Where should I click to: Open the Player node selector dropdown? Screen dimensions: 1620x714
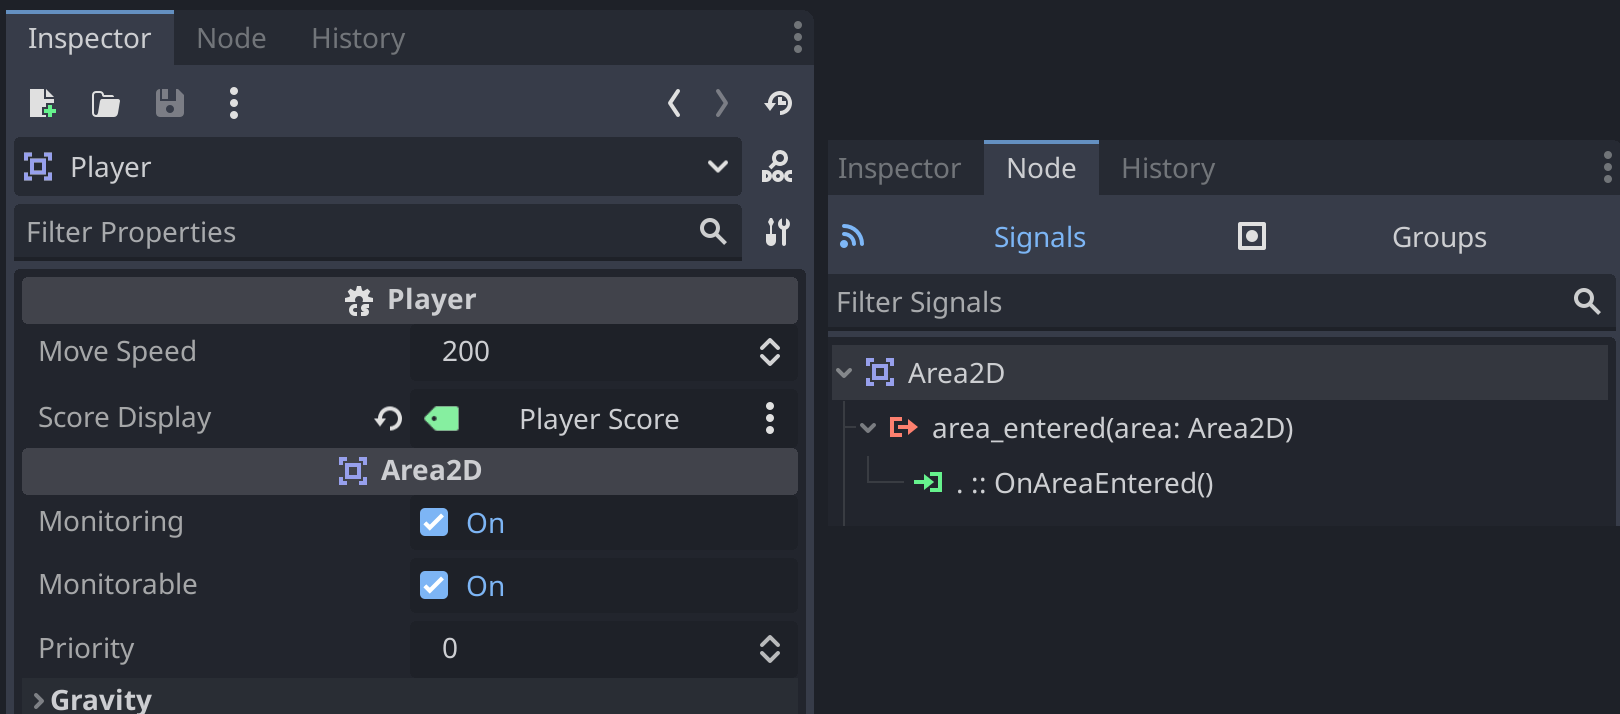pos(717,167)
